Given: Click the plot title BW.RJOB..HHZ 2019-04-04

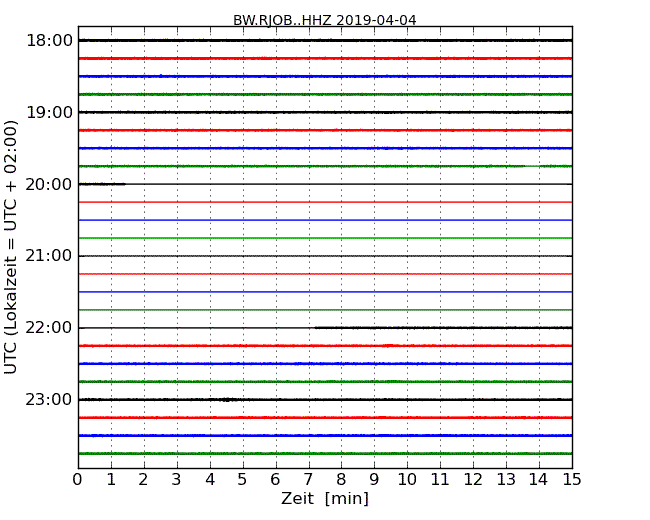Looking at the screenshot, I should point(325,20).
